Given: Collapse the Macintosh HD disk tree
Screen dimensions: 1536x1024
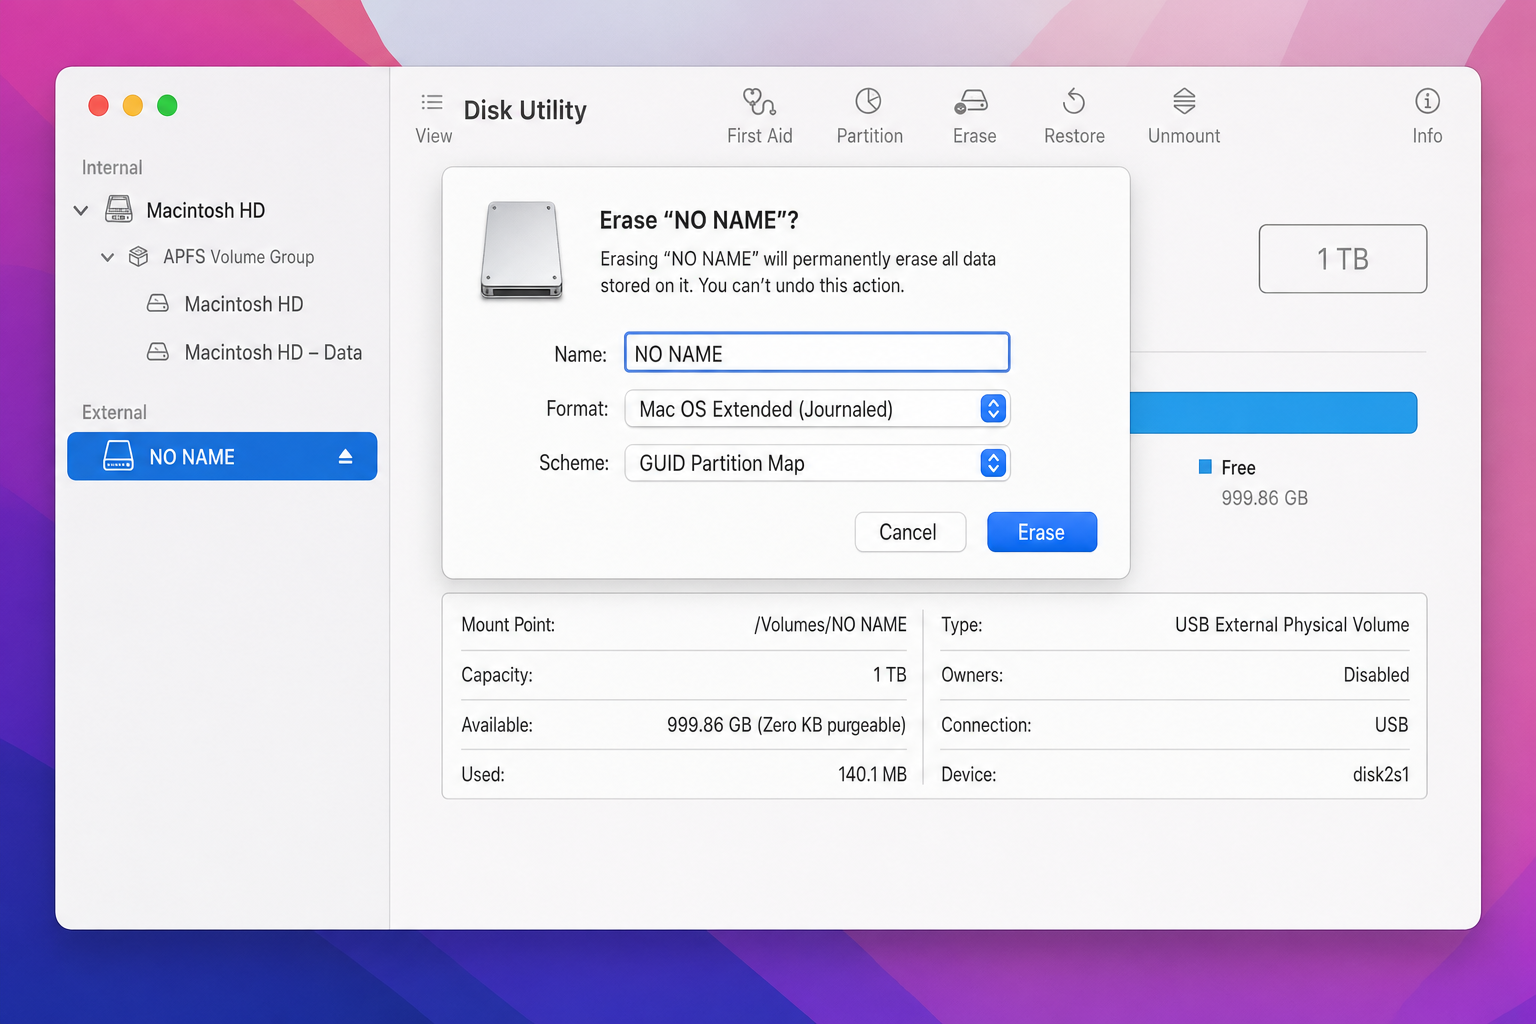Looking at the screenshot, I should click(x=81, y=211).
